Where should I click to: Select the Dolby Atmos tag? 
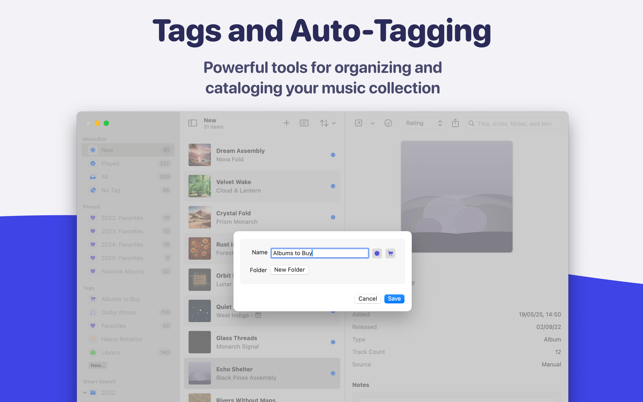pyautogui.click(x=128, y=312)
